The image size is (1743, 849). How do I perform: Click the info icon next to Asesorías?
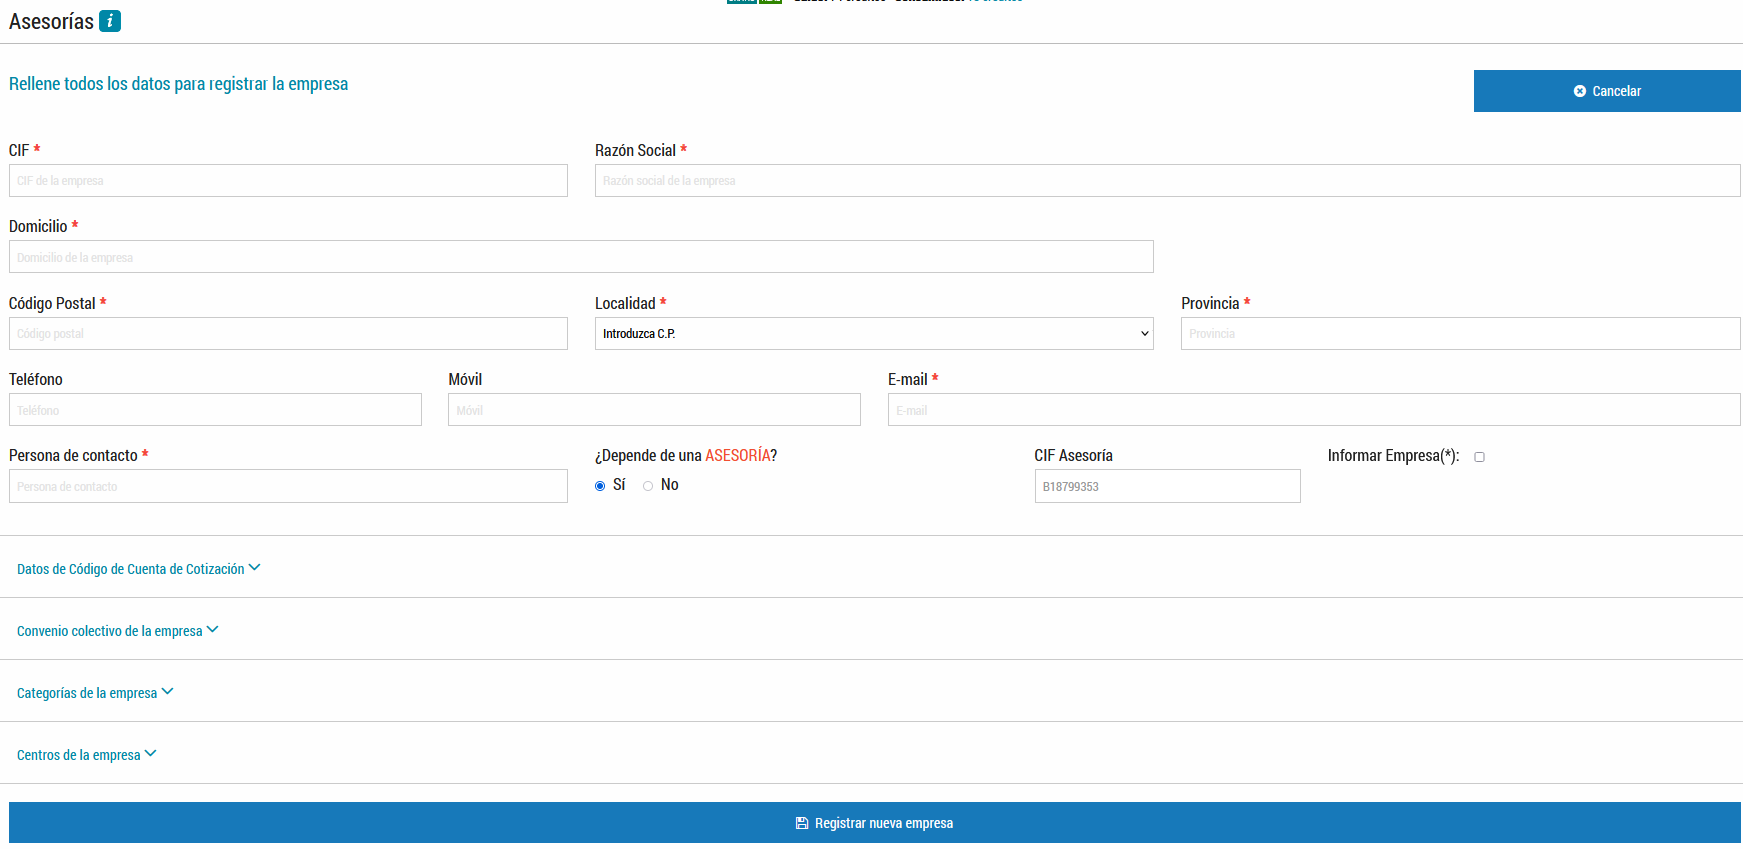[x=110, y=21]
